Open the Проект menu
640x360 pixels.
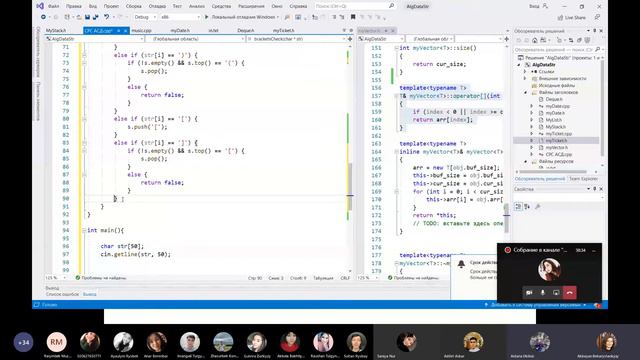111,7
